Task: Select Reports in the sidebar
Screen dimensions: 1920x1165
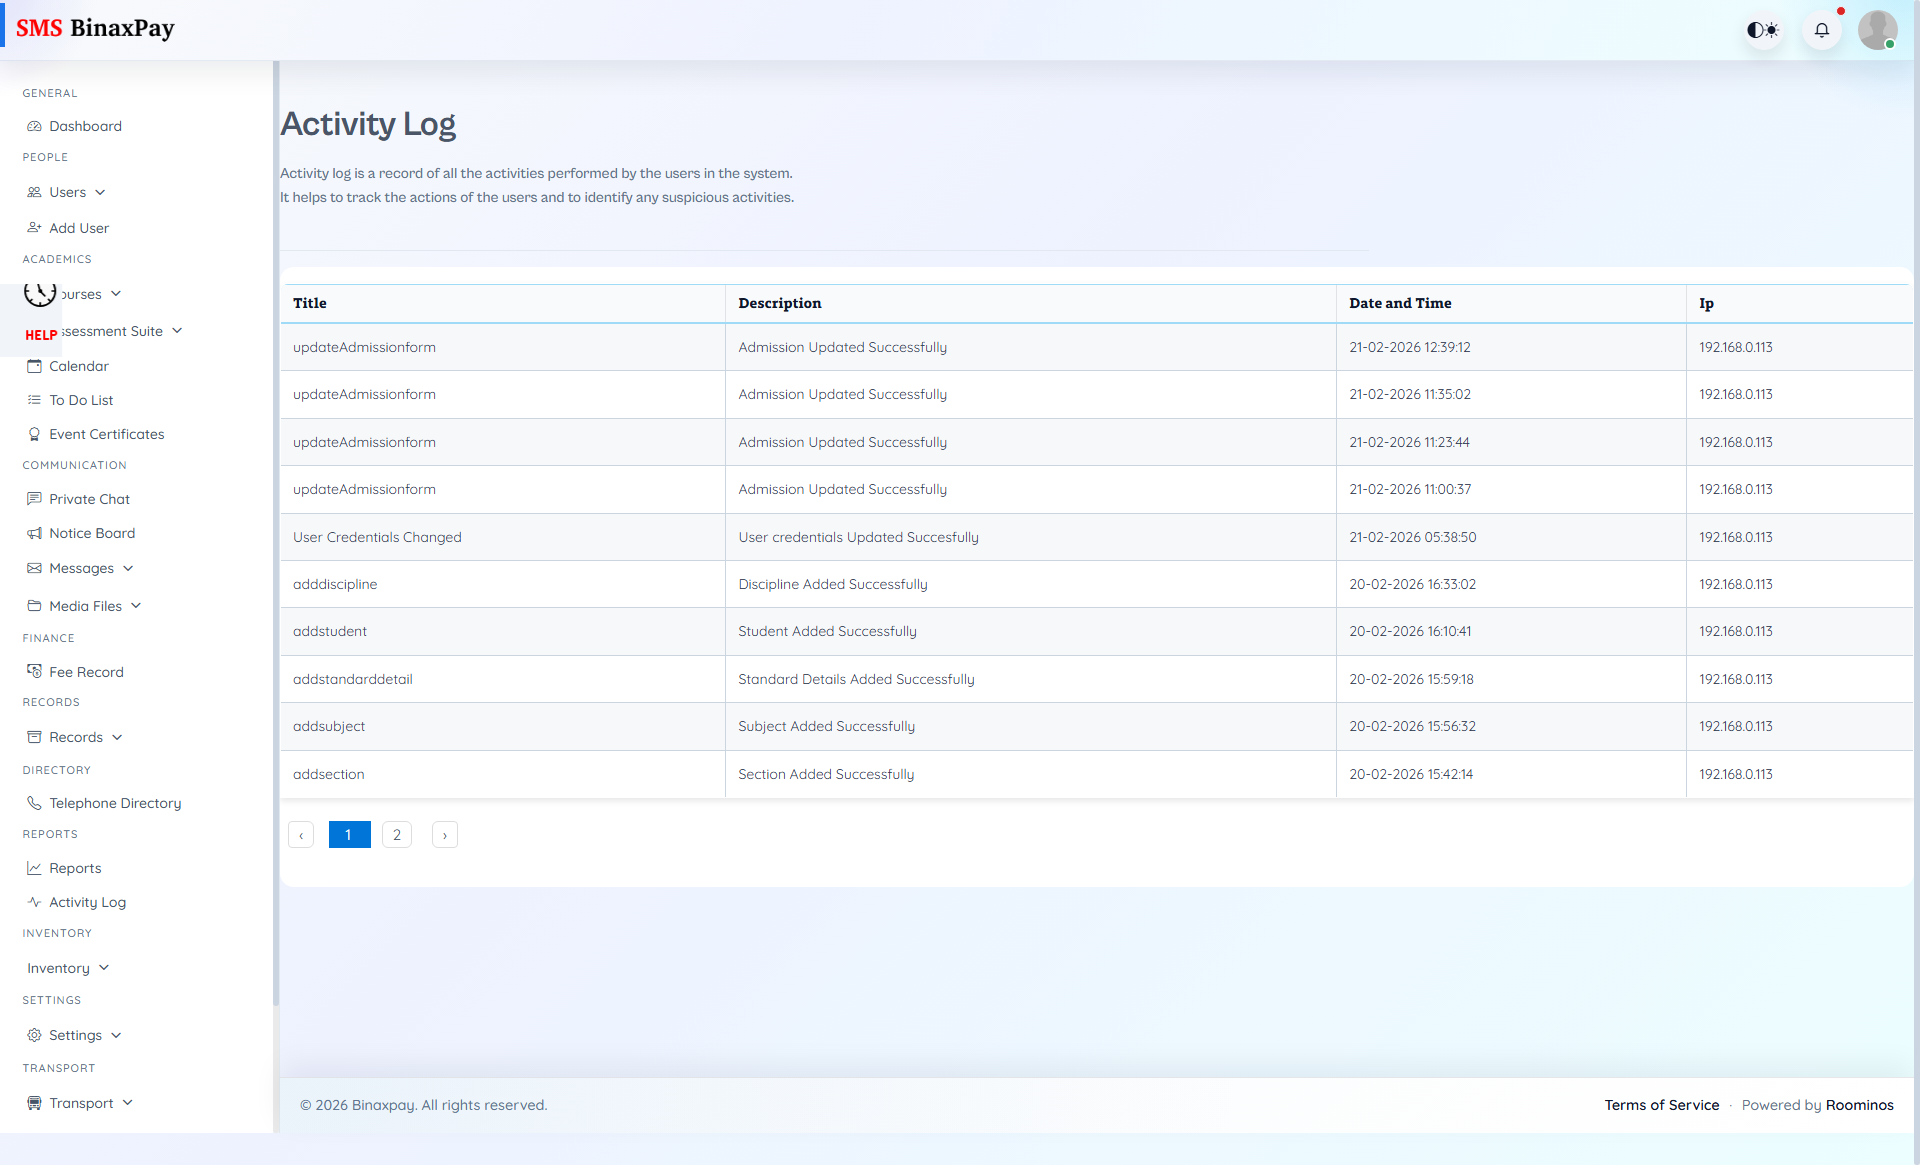Action: tap(75, 868)
